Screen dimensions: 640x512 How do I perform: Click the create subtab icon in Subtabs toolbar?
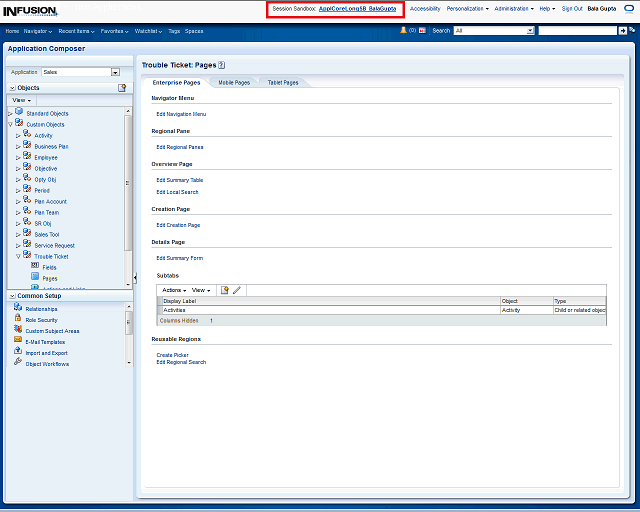click(225, 290)
